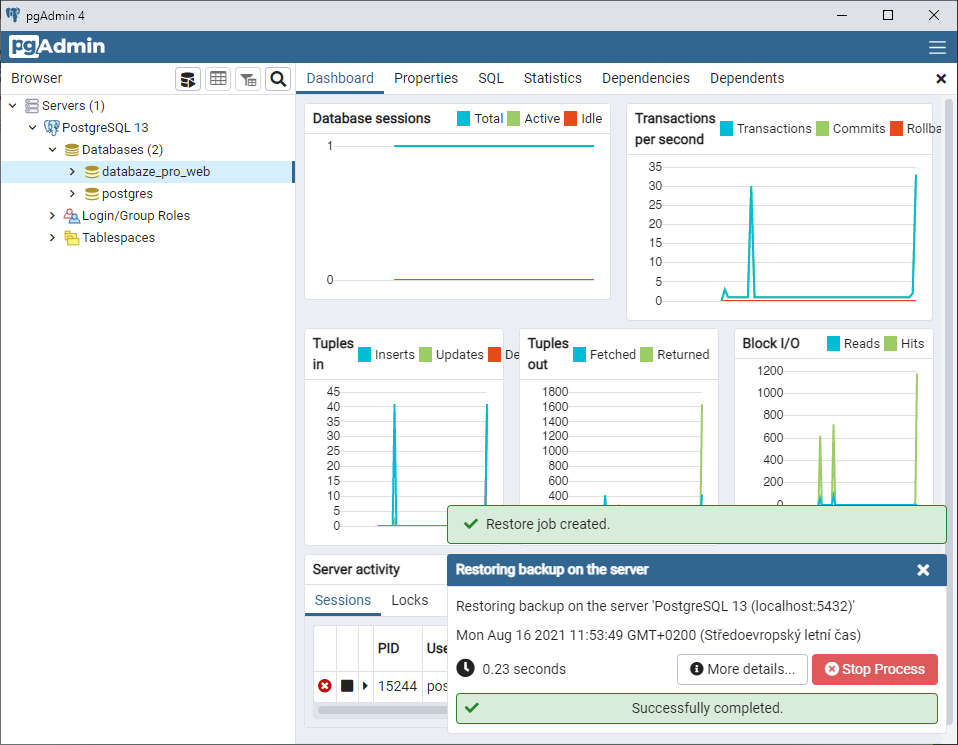
Task: Click the More details button
Action: tap(742, 669)
